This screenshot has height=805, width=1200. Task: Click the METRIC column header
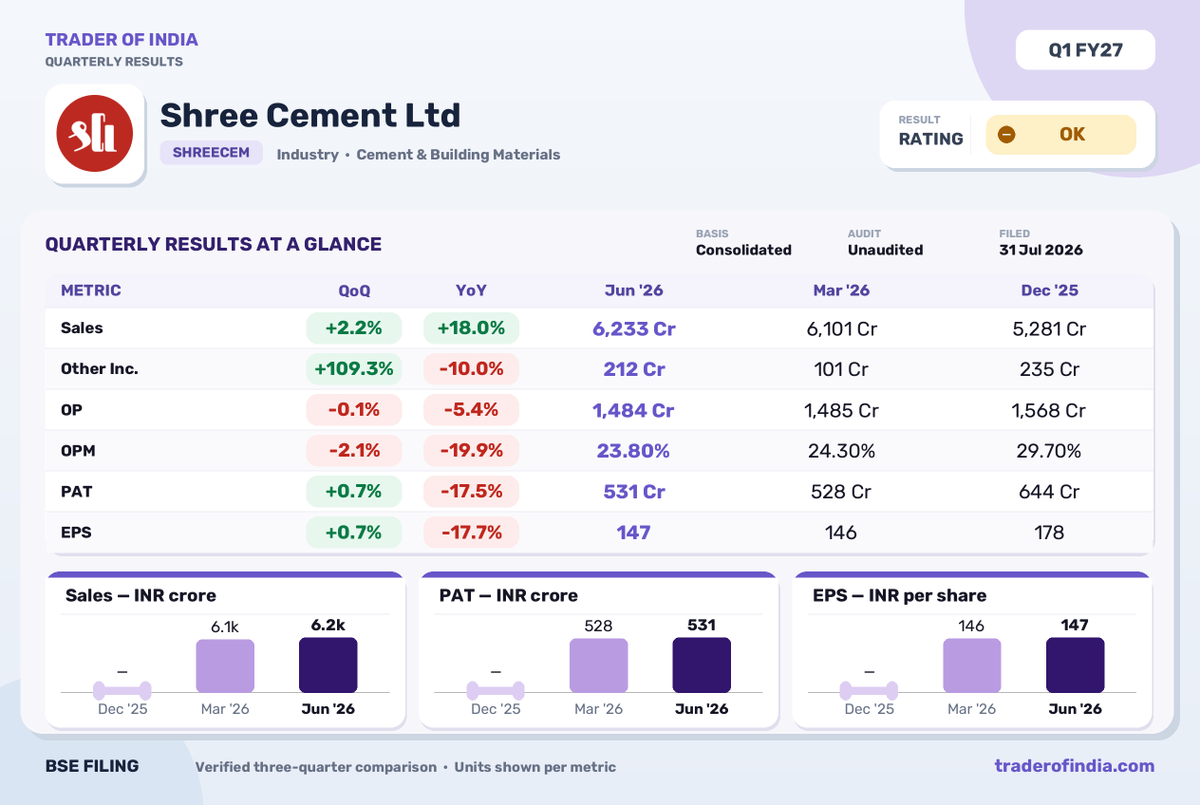pos(91,291)
